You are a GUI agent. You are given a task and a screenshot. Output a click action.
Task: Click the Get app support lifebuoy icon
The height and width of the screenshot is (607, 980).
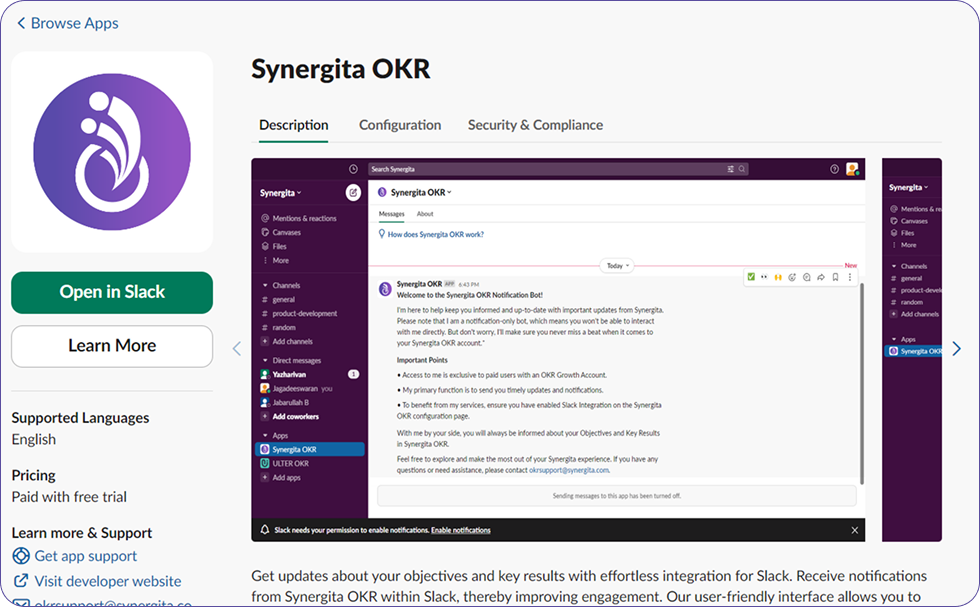click(x=21, y=556)
